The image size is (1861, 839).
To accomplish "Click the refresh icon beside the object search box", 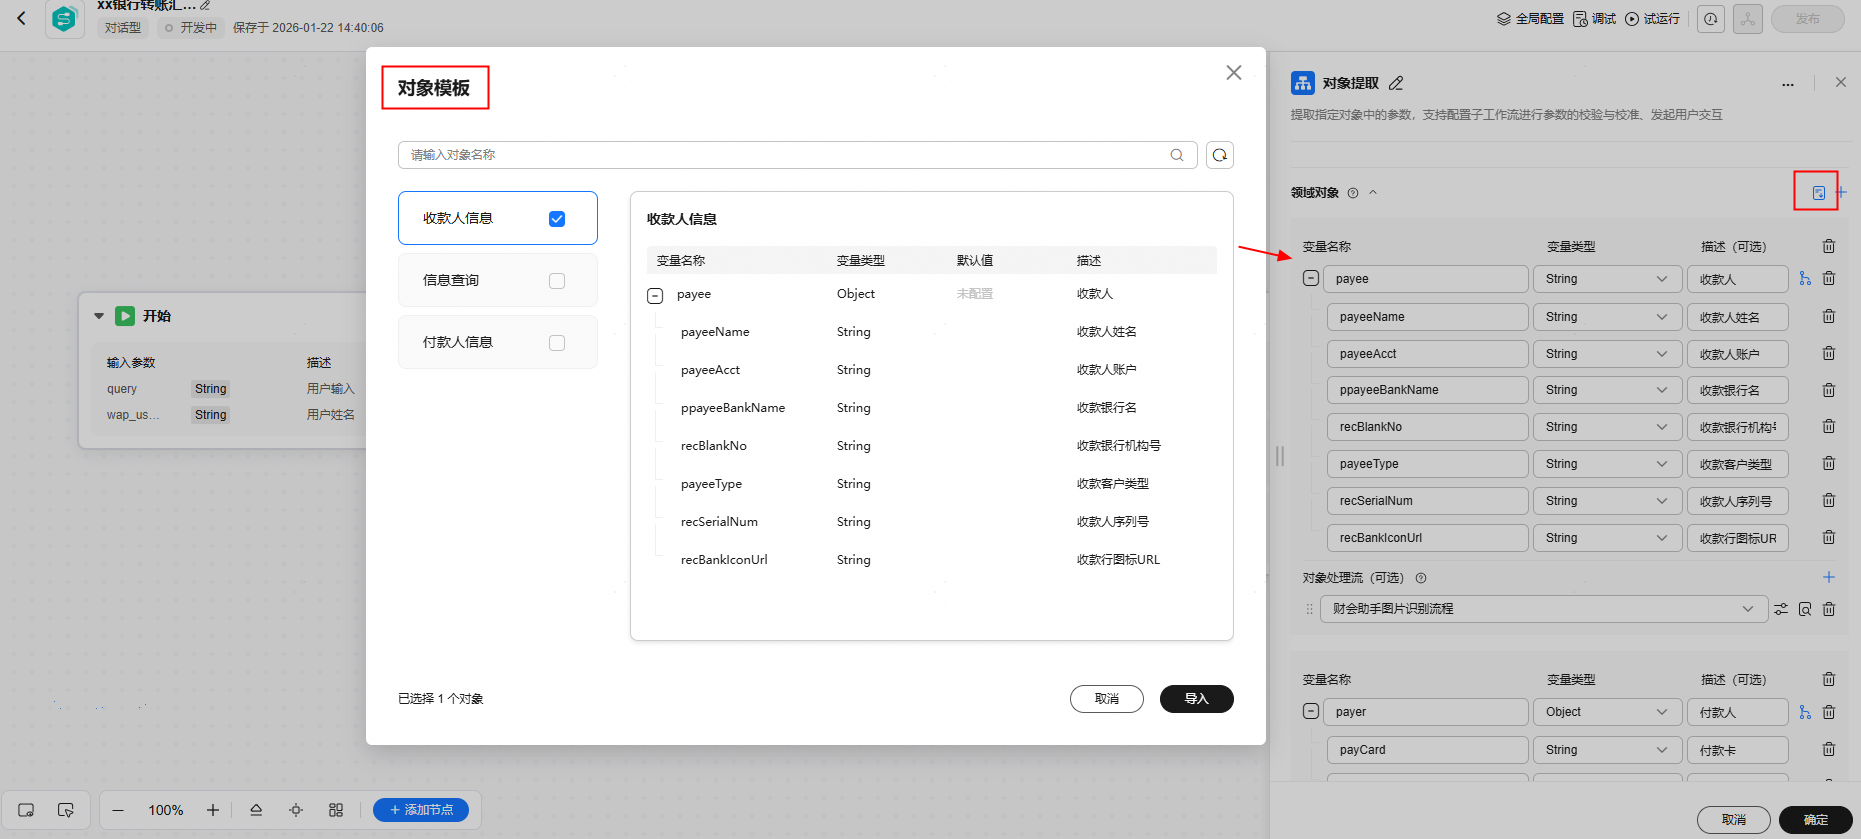I will [1219, 155].
